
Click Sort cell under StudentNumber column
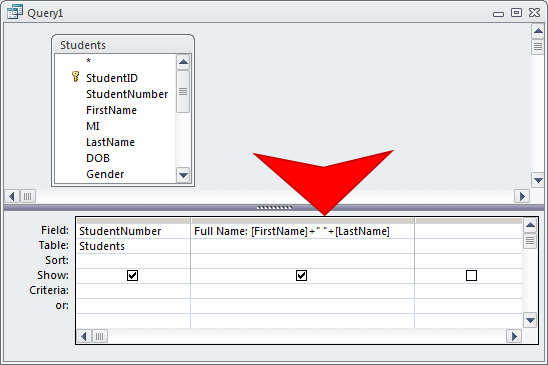pyautogui.click(x=133, y=261)
